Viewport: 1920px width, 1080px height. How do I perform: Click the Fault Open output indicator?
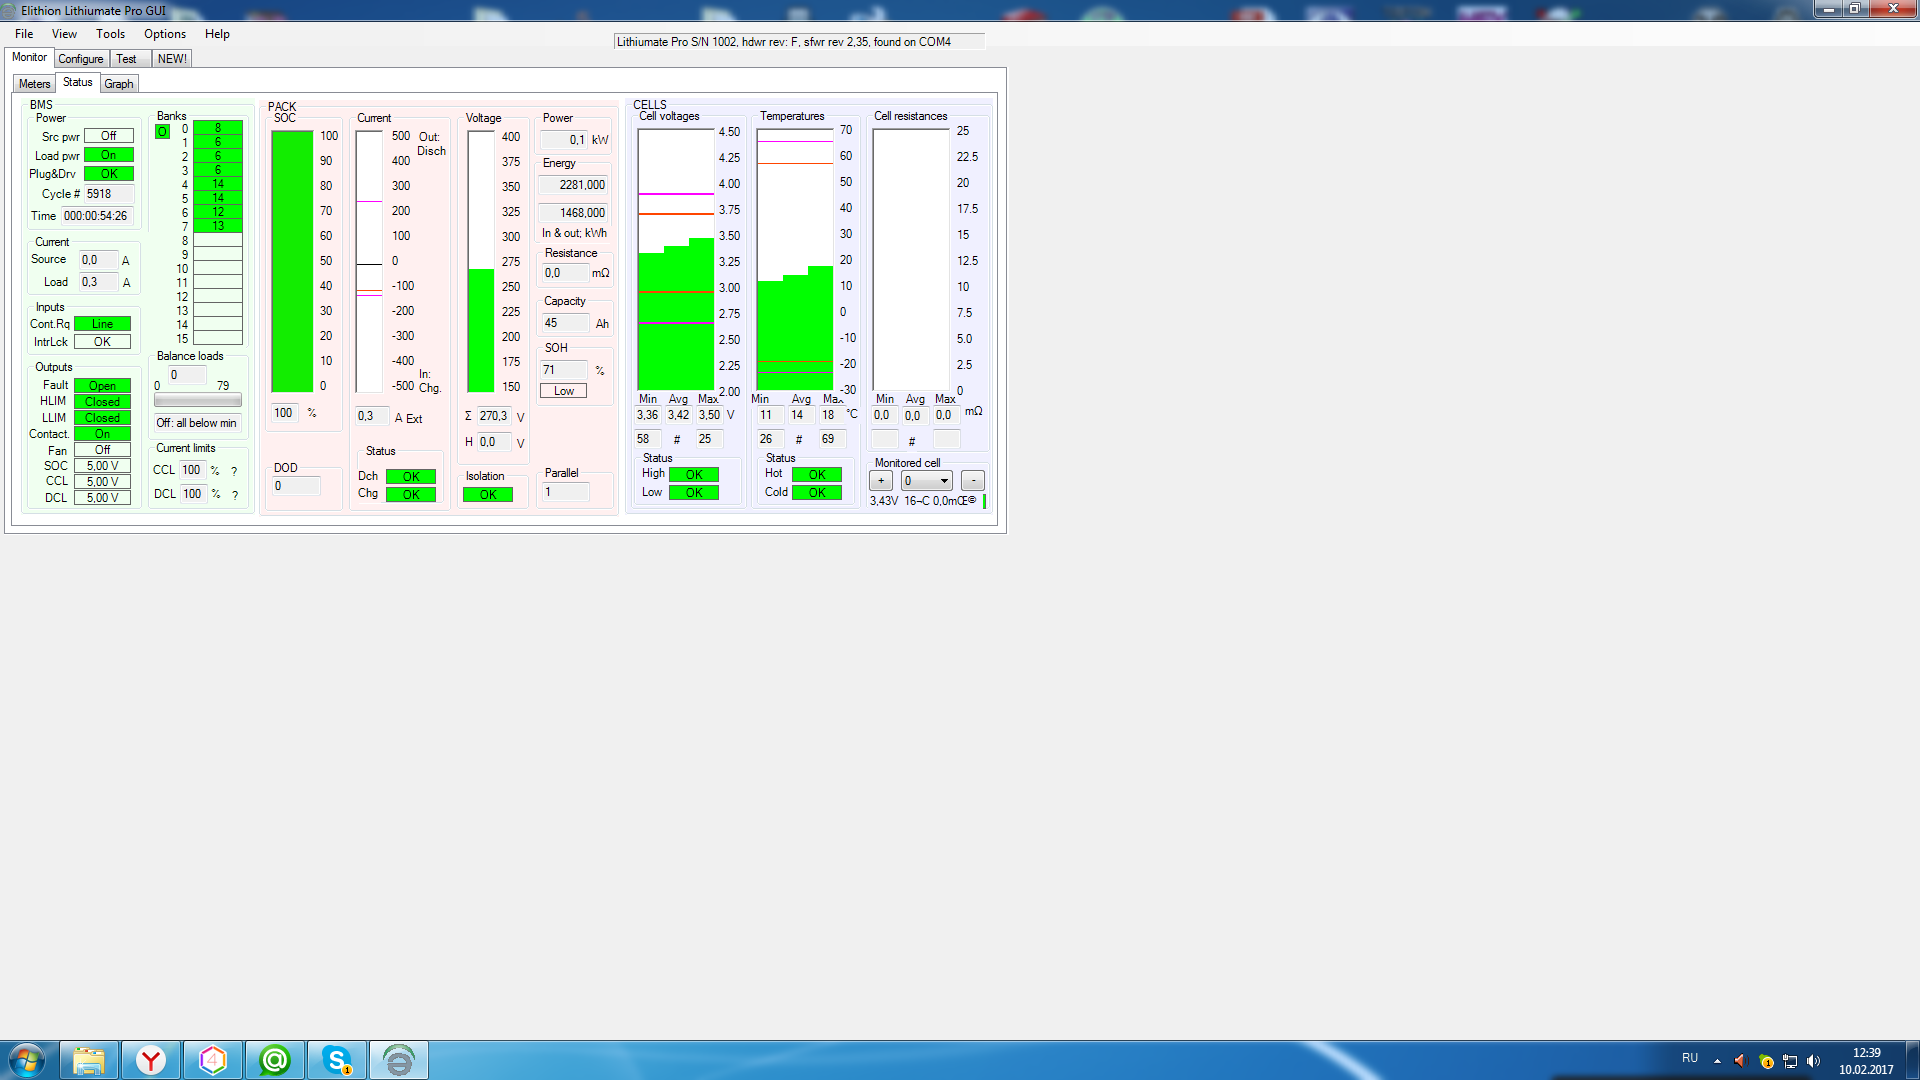click(102, 386)
